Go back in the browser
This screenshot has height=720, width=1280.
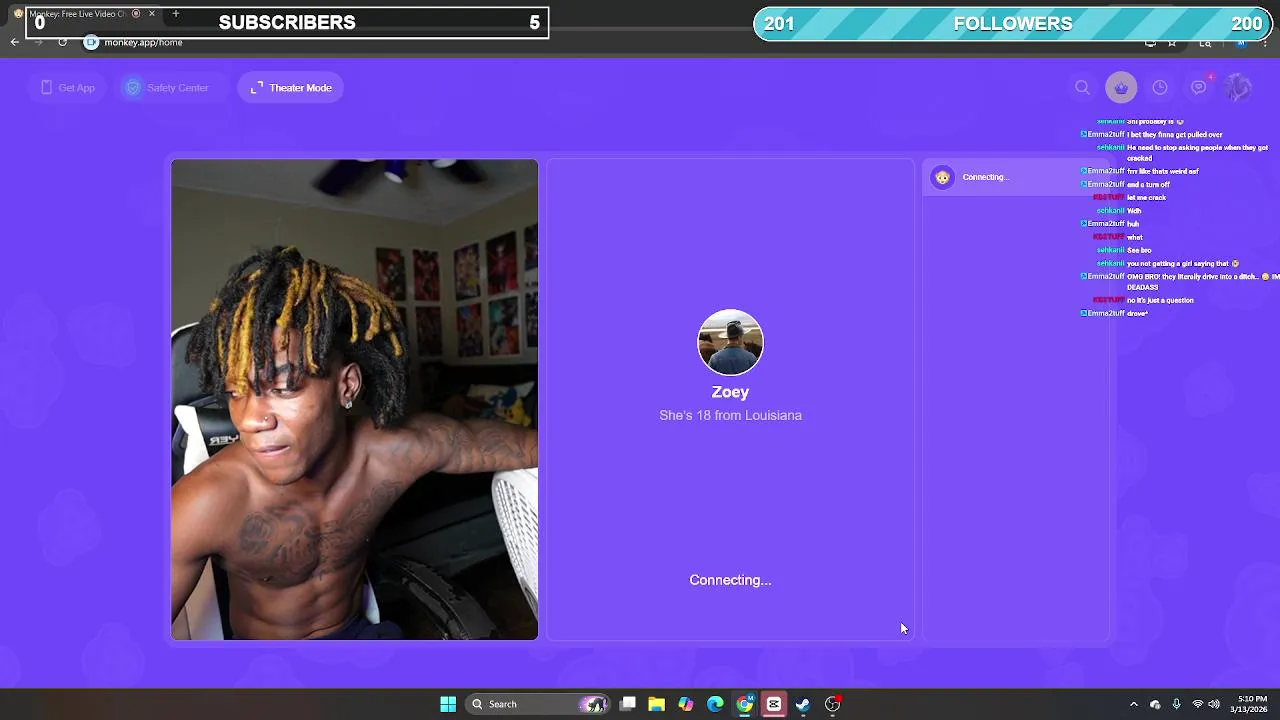click(14, 42)
